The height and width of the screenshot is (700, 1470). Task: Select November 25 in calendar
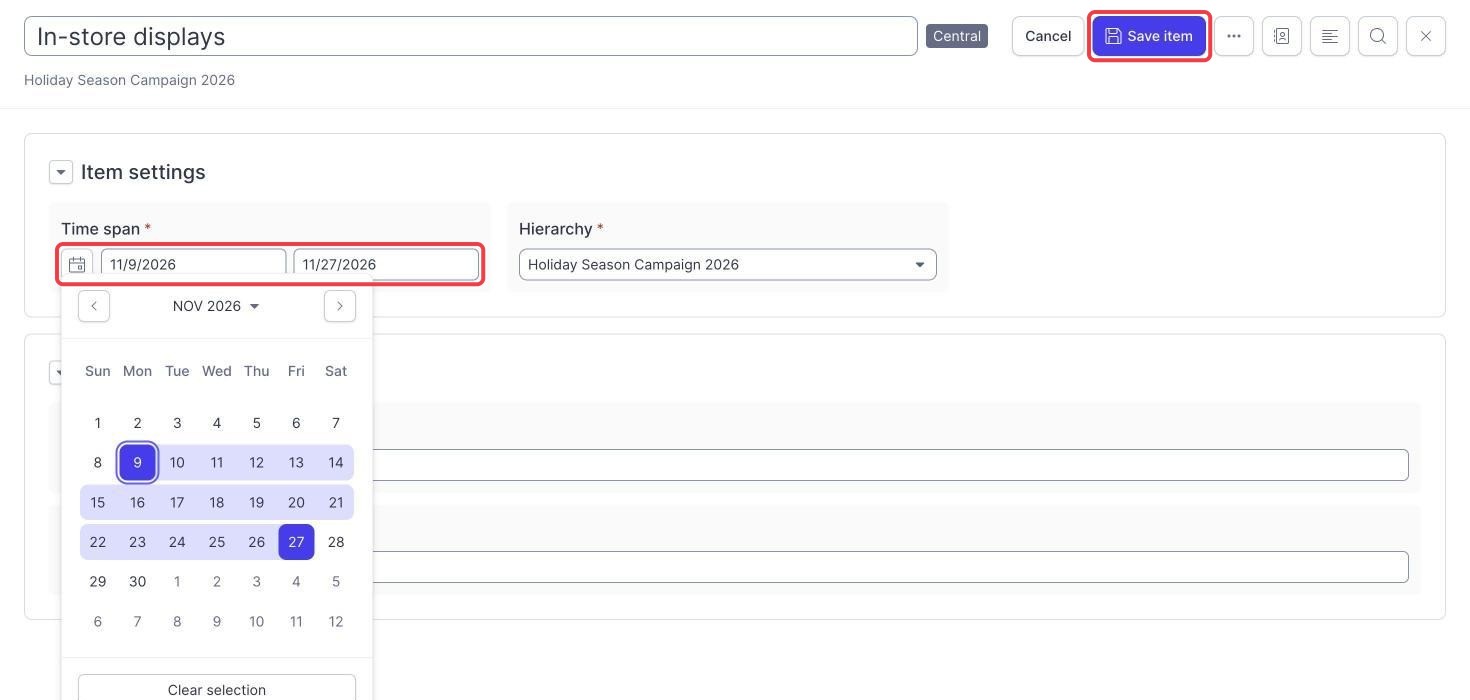coord(217,542)
